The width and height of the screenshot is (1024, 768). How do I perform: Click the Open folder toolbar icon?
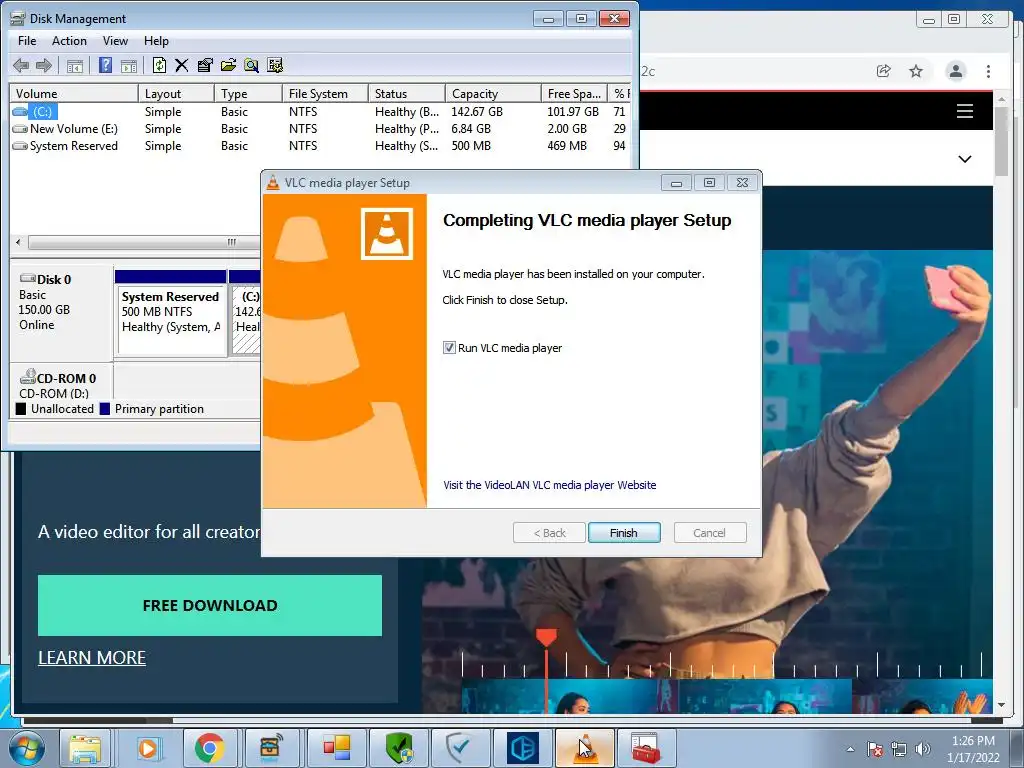[x=228, y=65]
